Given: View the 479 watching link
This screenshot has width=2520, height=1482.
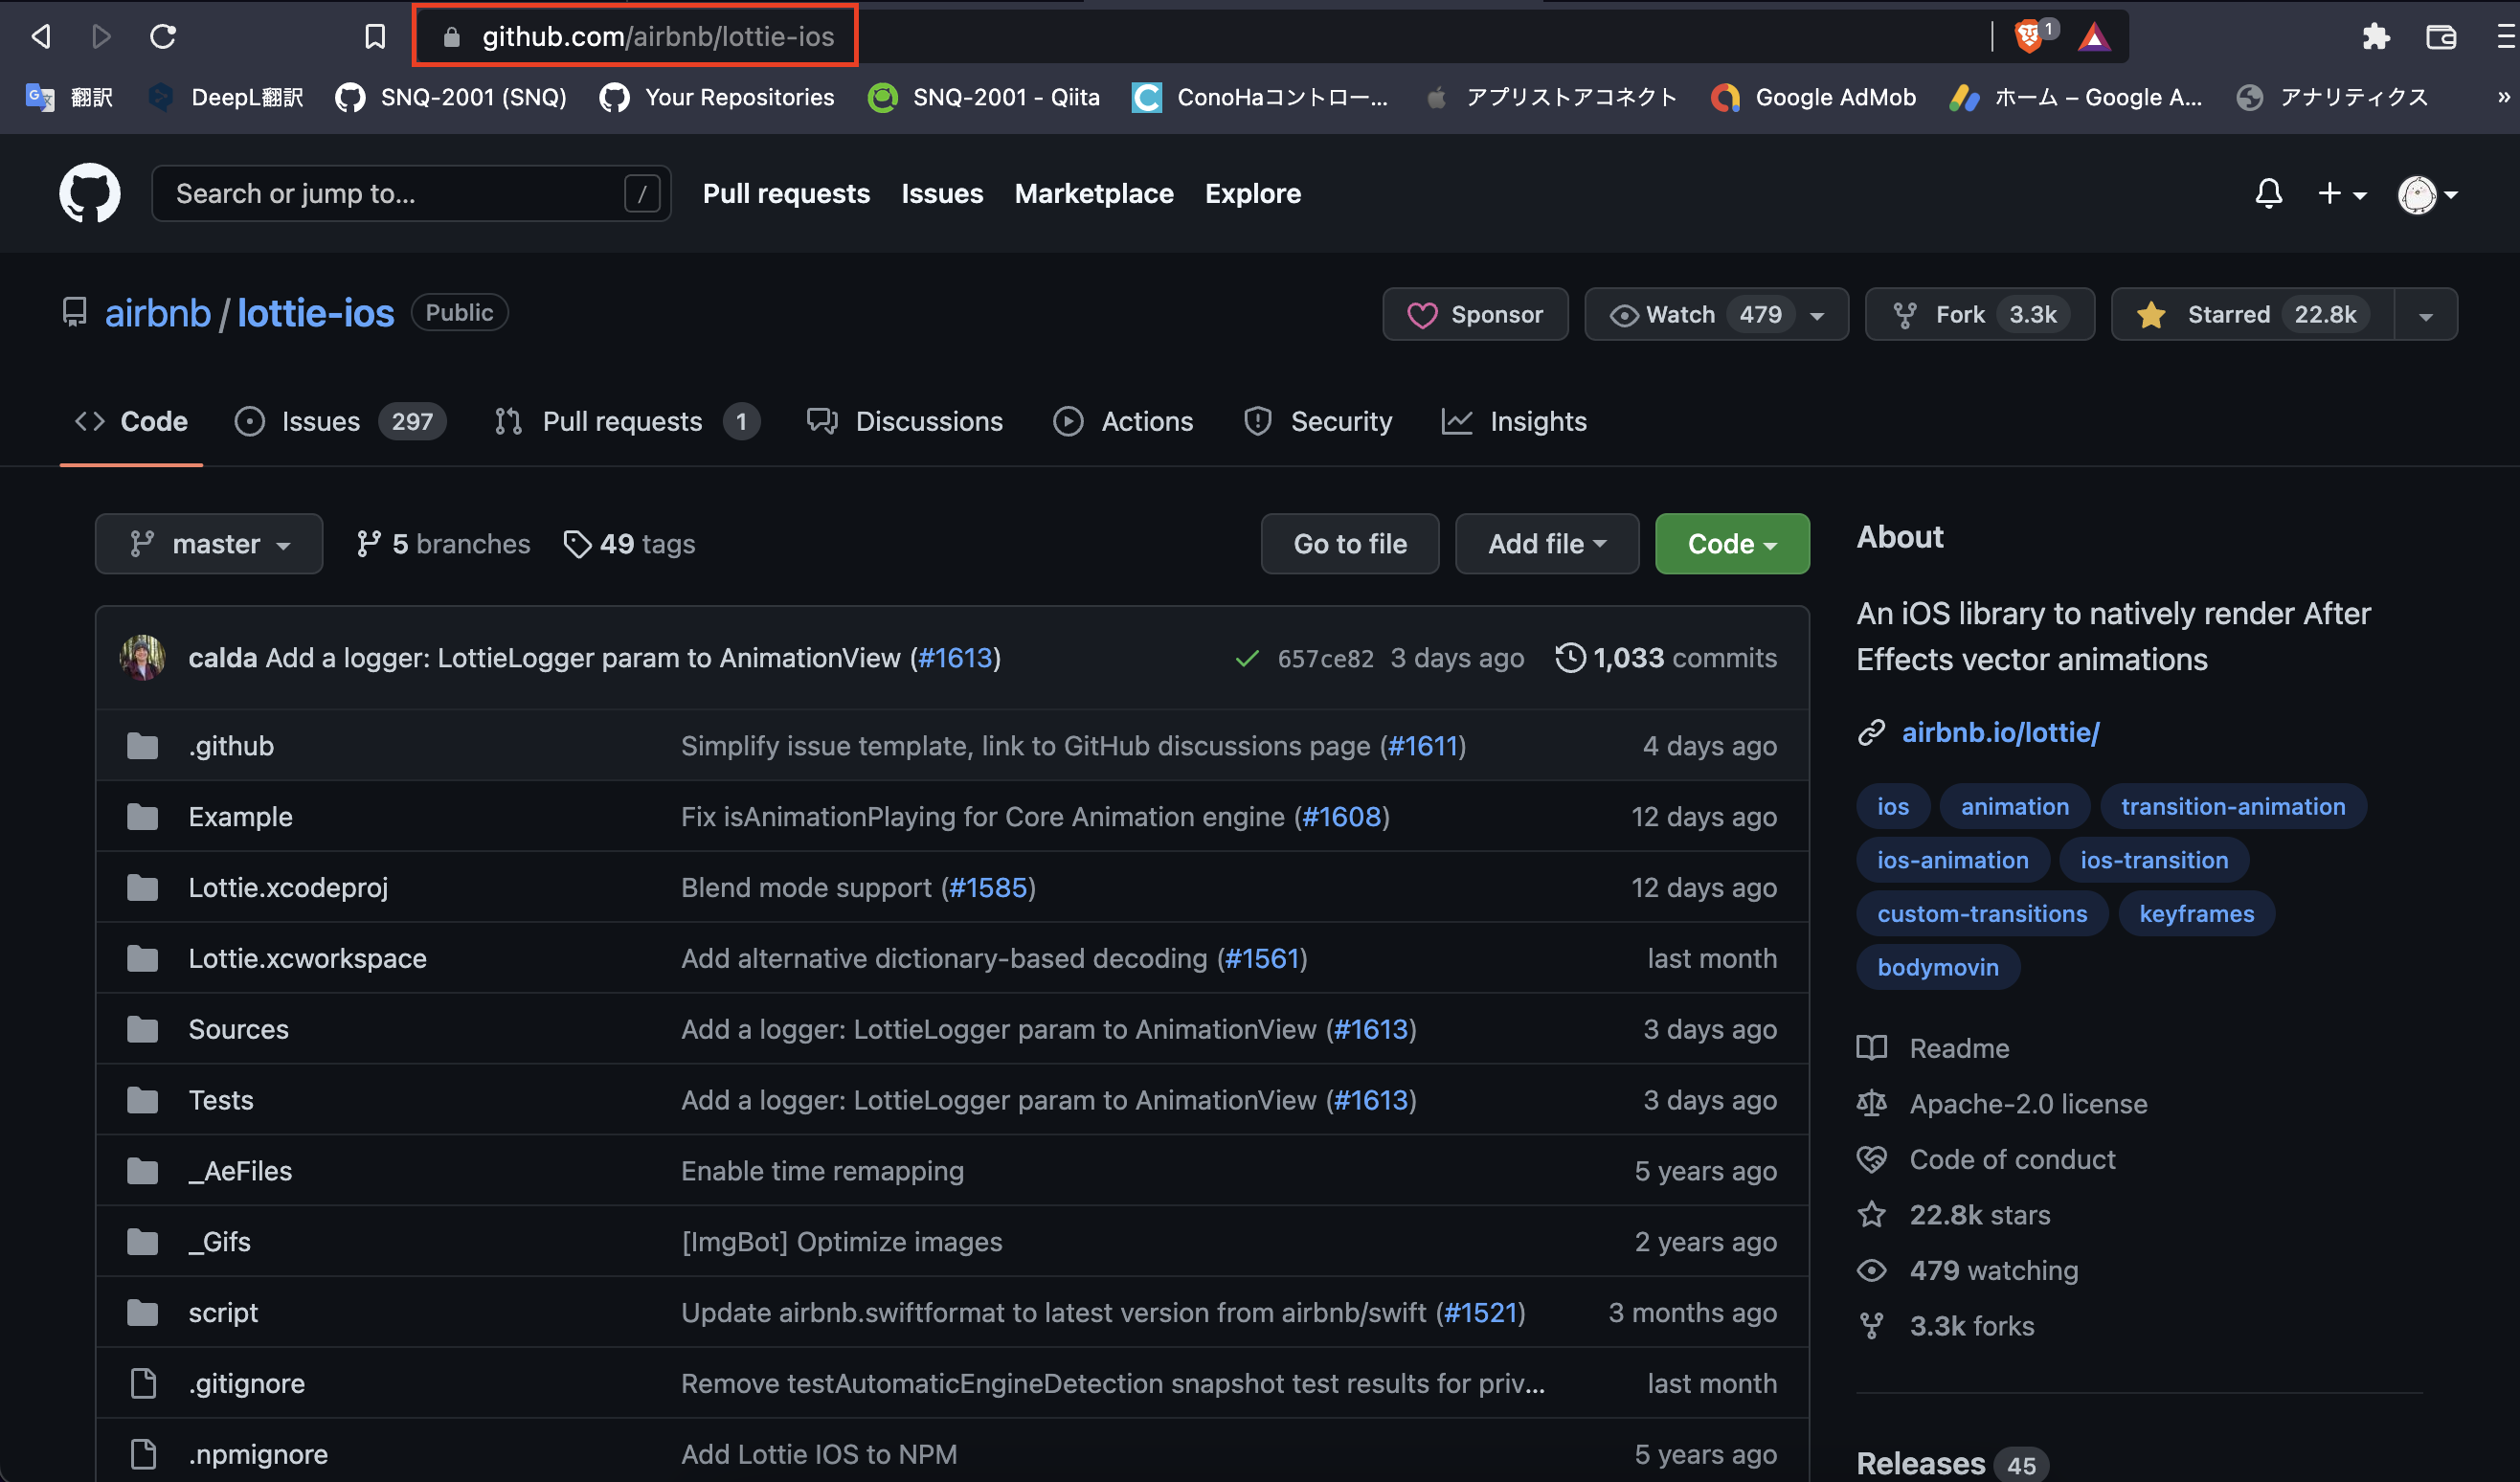Looking at the screenshot, I should point(1994,1270).
